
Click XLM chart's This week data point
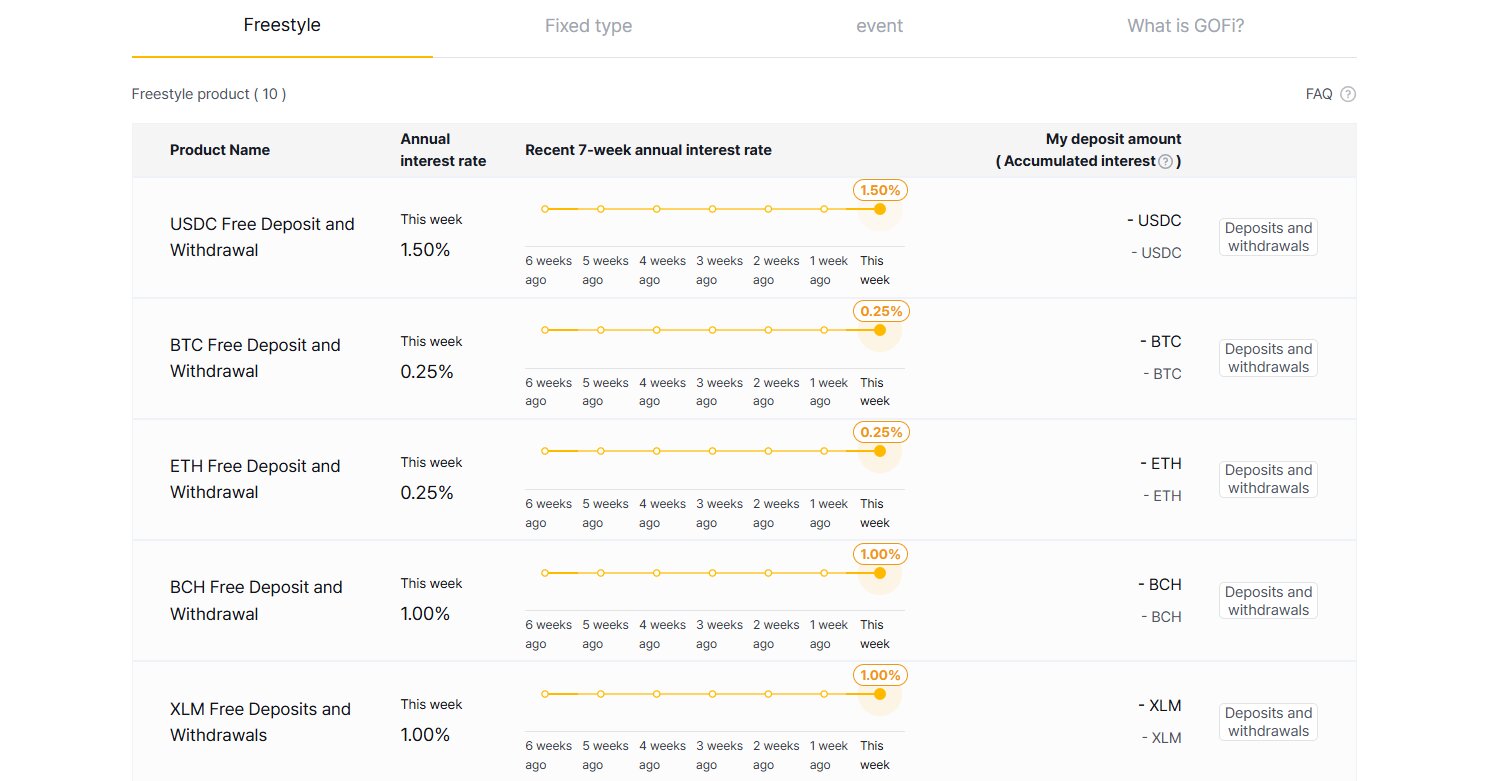pos(879,694)
